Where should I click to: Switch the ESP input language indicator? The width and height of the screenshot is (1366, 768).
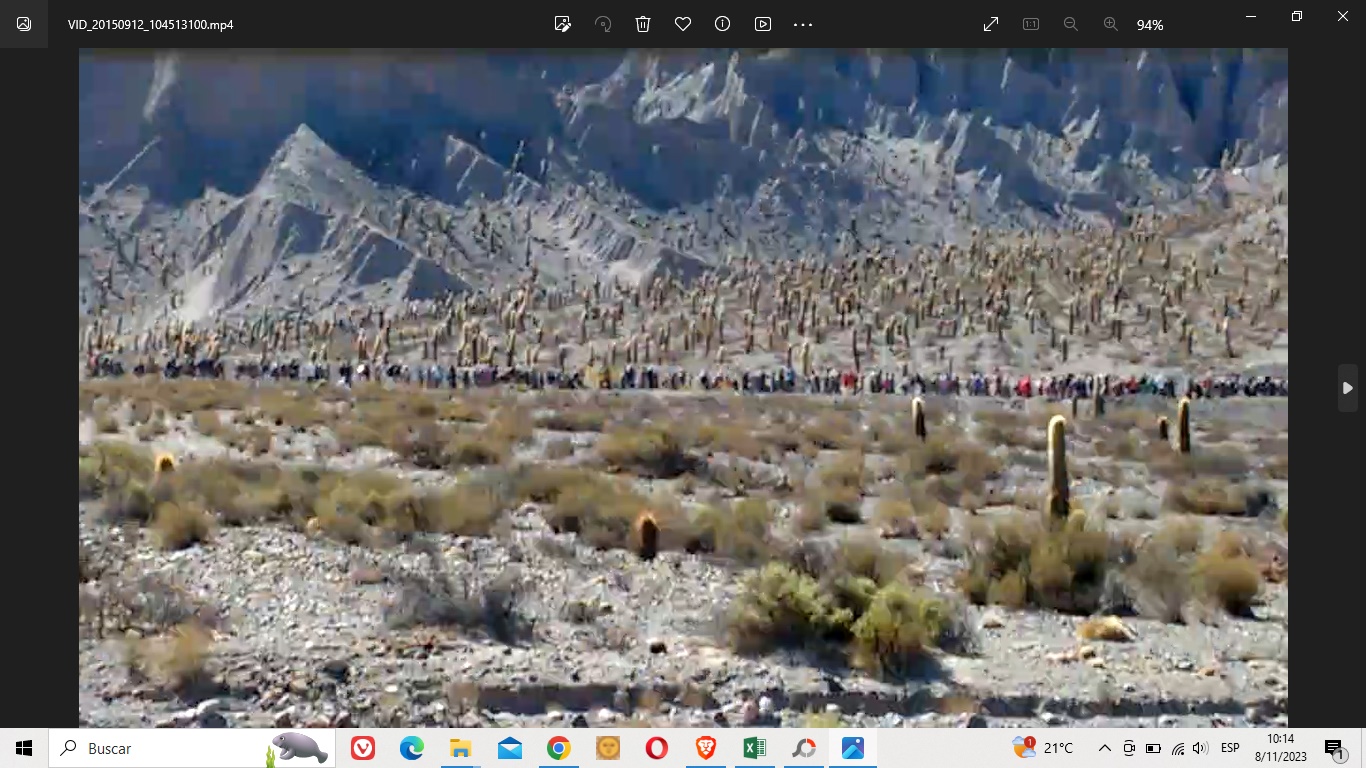(1230, 748)
